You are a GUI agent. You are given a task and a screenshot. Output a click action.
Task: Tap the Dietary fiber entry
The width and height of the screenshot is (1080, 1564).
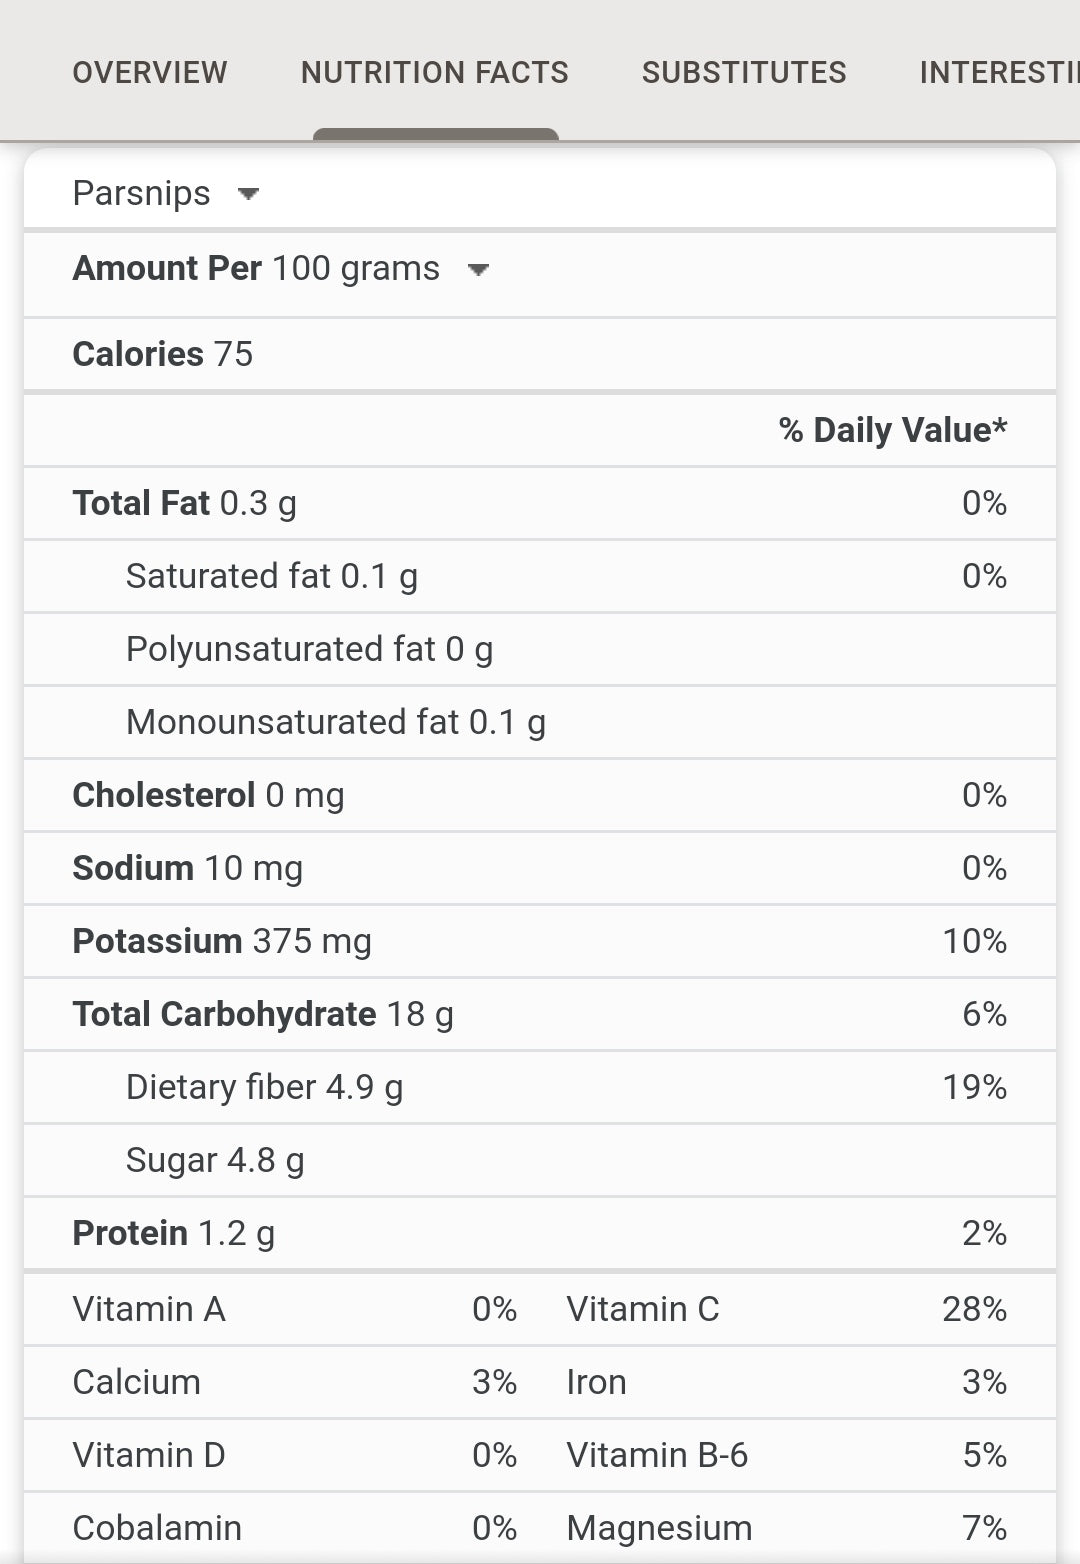(264, 1087)
